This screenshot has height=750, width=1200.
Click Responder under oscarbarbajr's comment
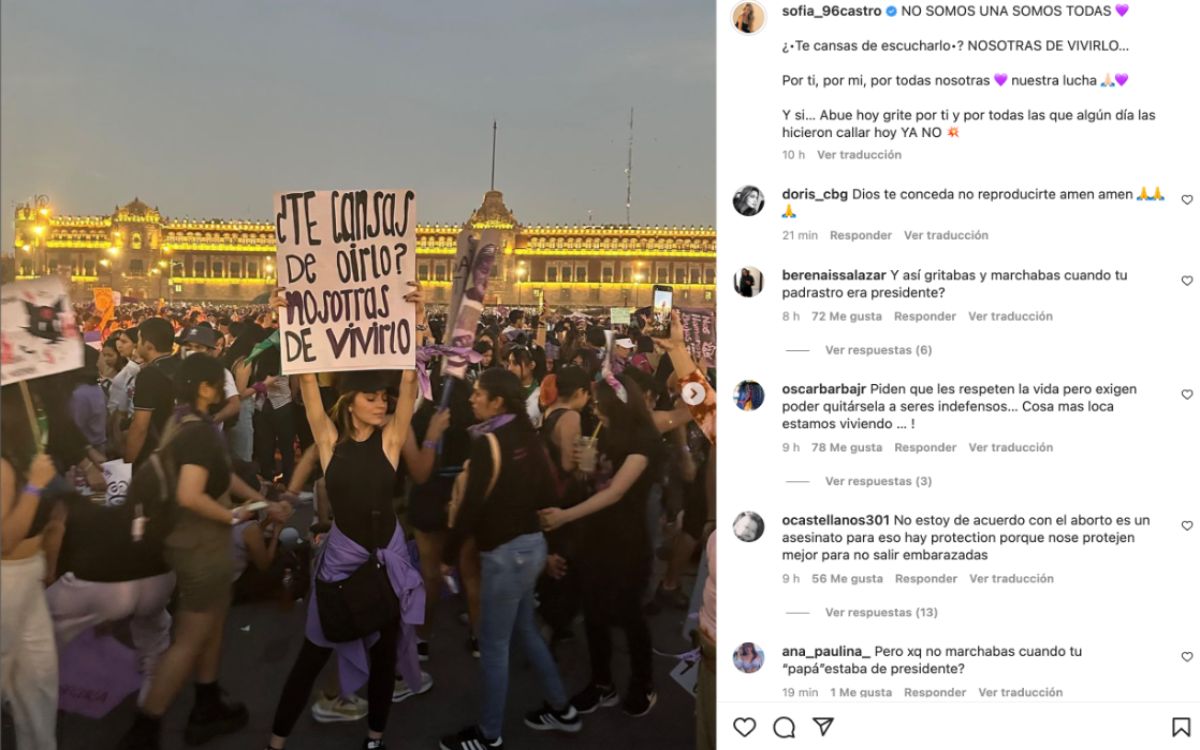coord(925,447)
